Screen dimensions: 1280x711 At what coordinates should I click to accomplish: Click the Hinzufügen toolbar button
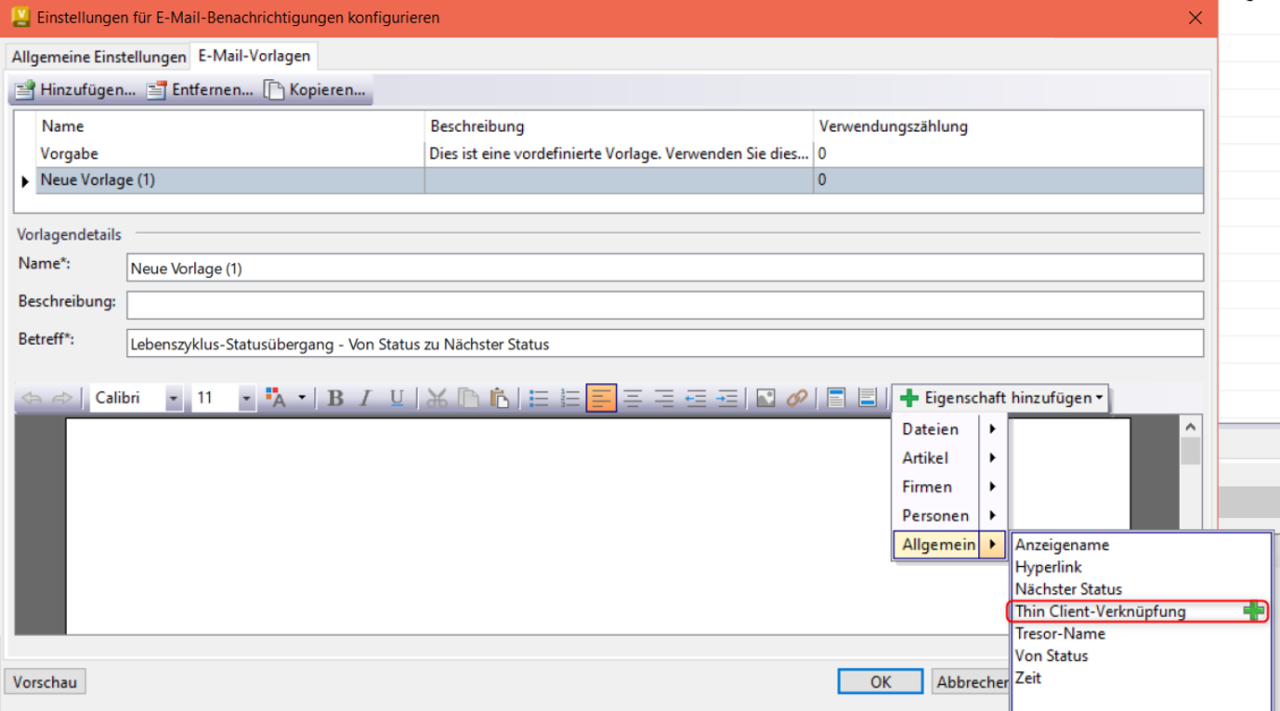74,89
